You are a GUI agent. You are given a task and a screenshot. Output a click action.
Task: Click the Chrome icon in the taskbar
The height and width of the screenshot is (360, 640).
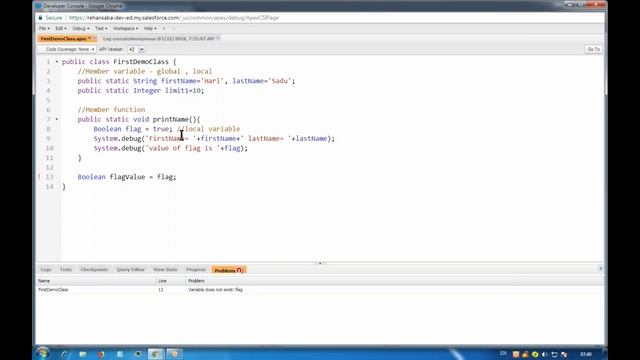(x=156, y=354)
